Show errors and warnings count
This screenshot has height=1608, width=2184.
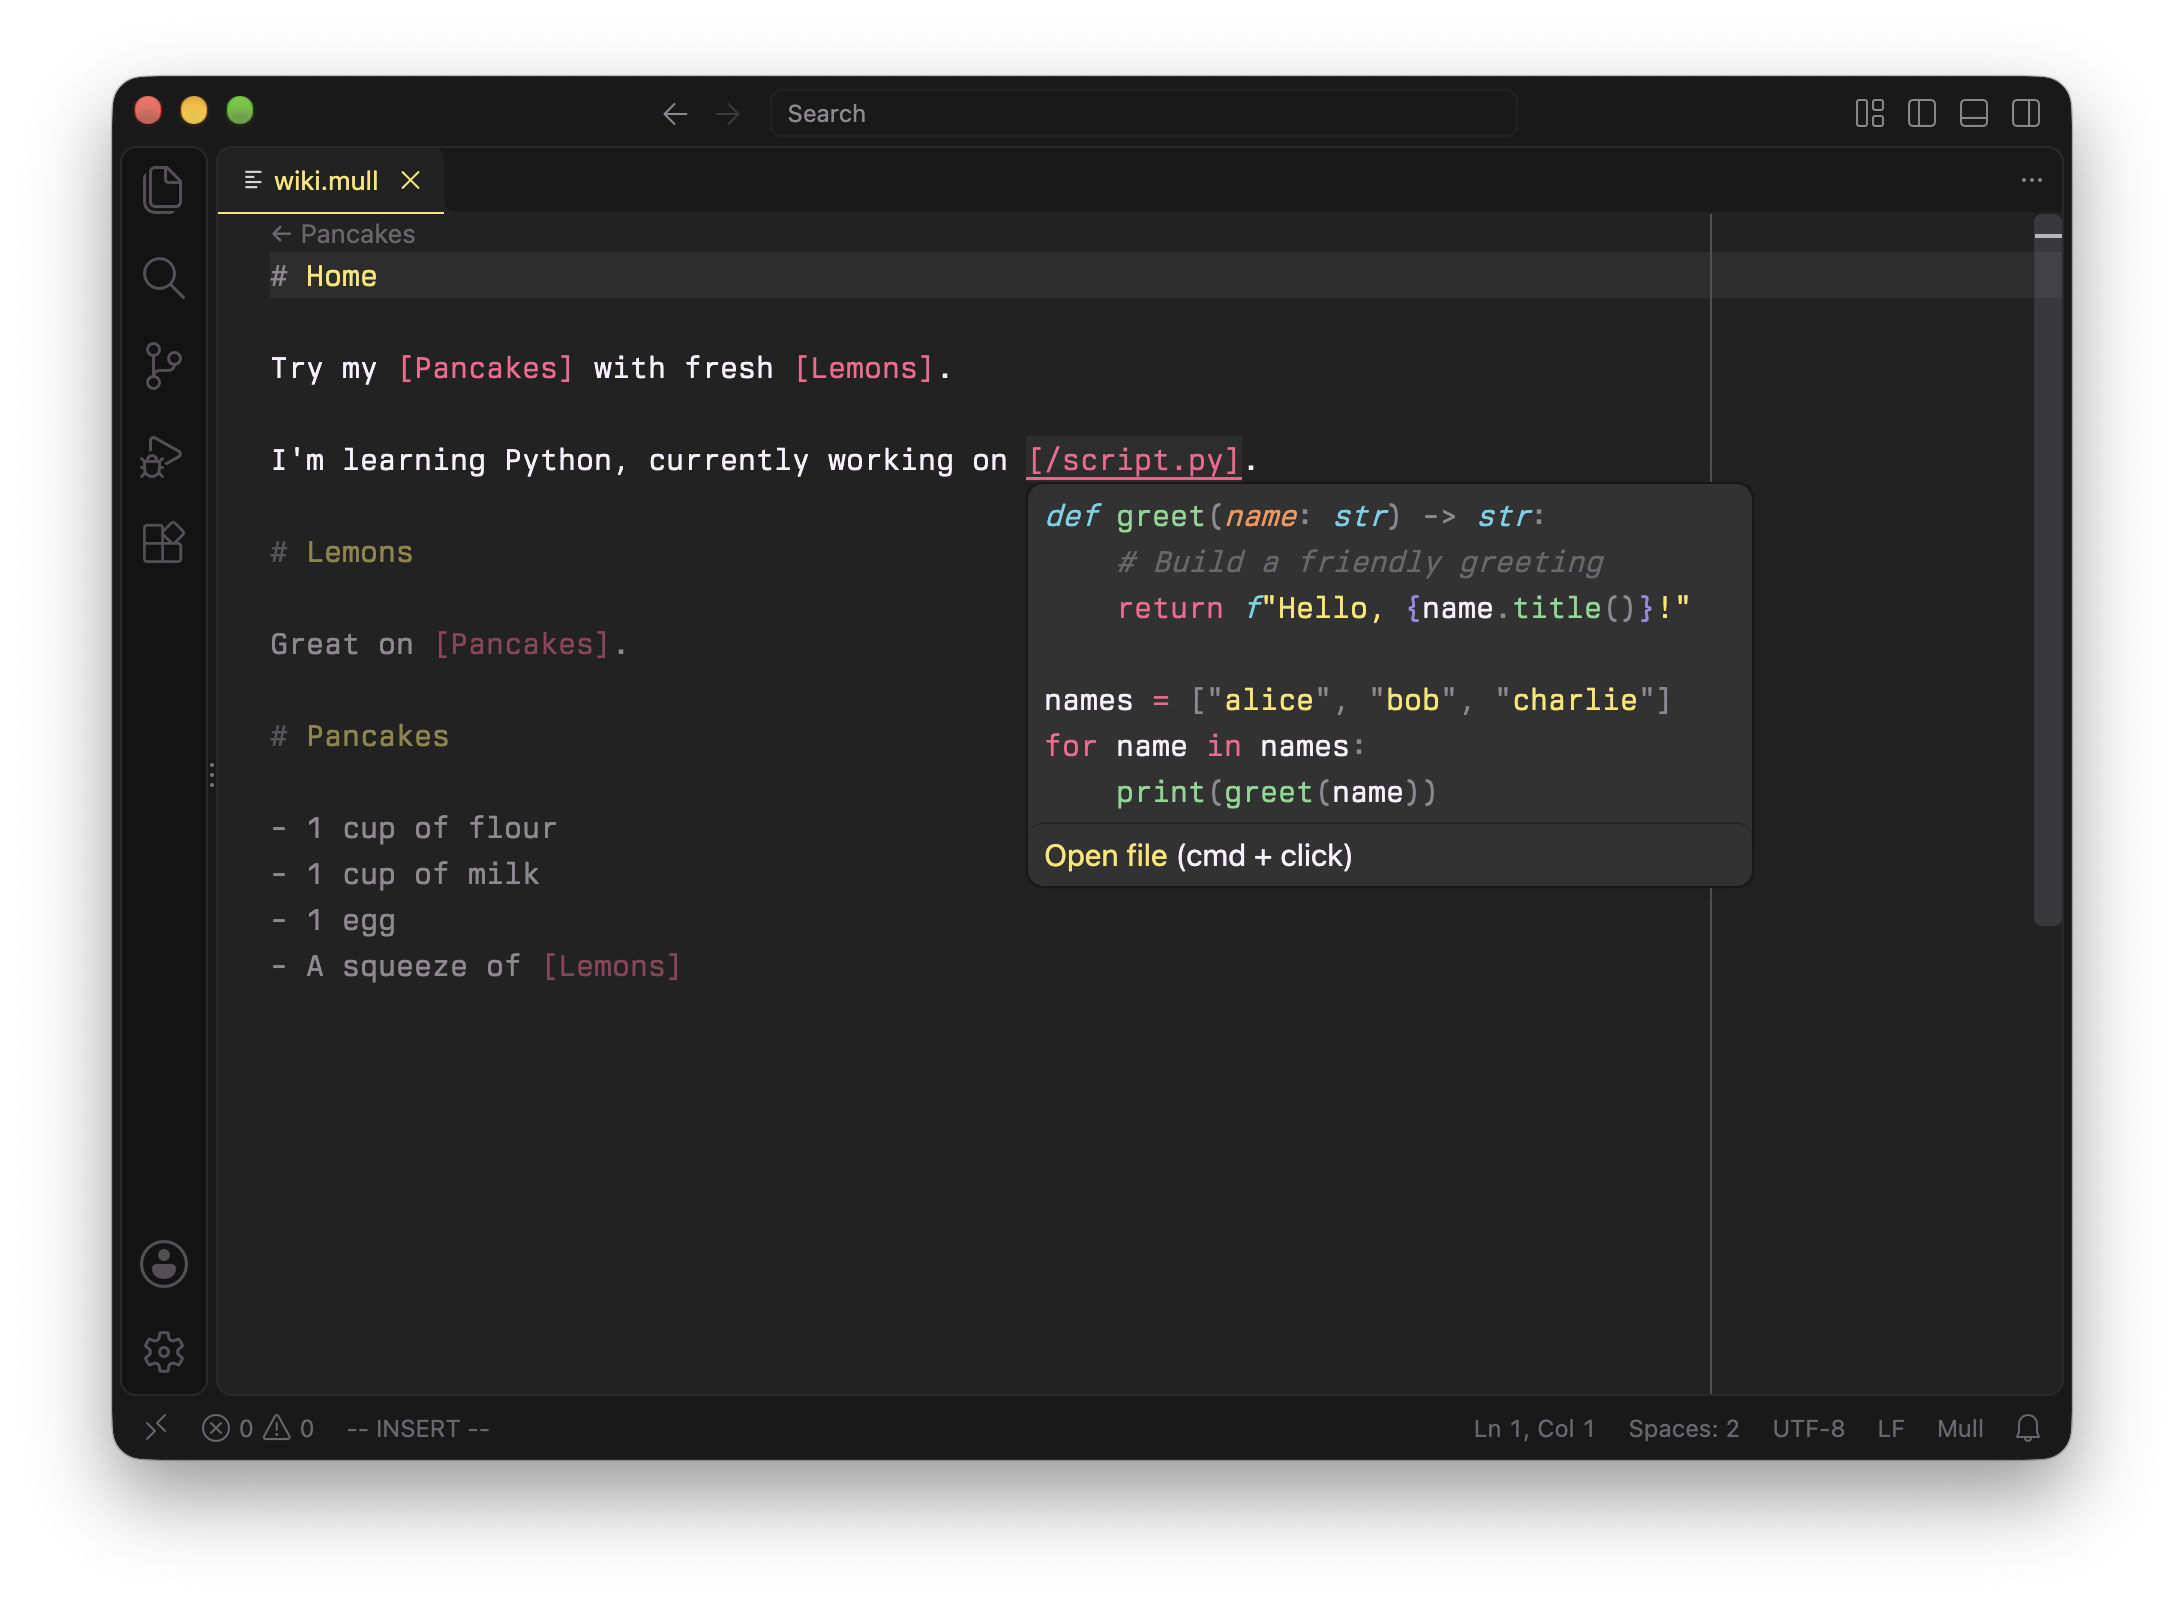pyautogui.click(x=258, y=1428)
